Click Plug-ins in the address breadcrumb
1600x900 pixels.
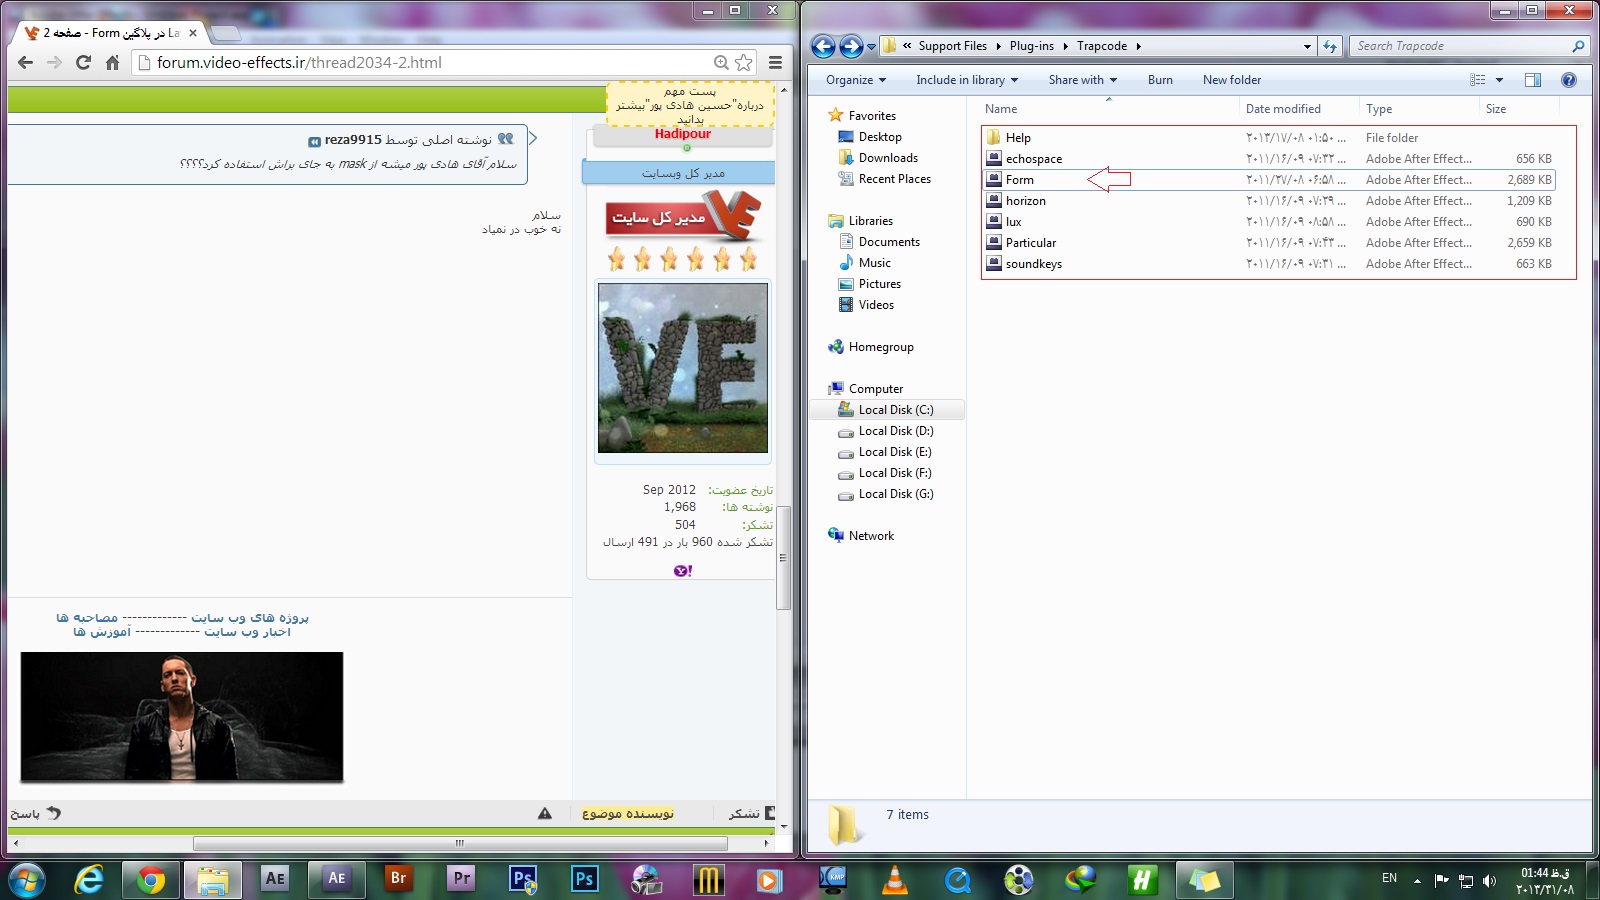coord(1032,46)
